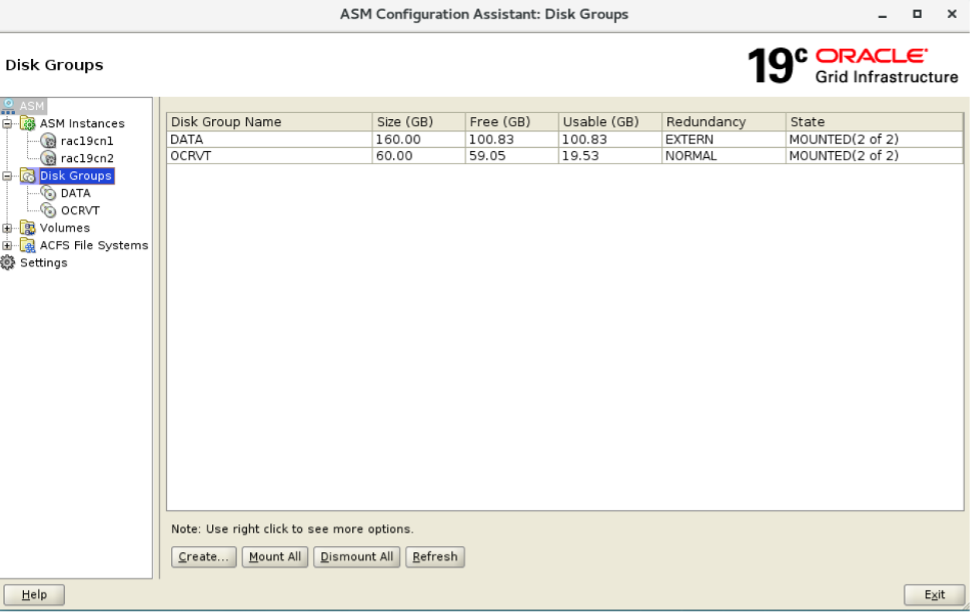This screenshot has width=972, height=613.
Task: Click the 19.53 usable cell
Action: [x=610, y=156]
